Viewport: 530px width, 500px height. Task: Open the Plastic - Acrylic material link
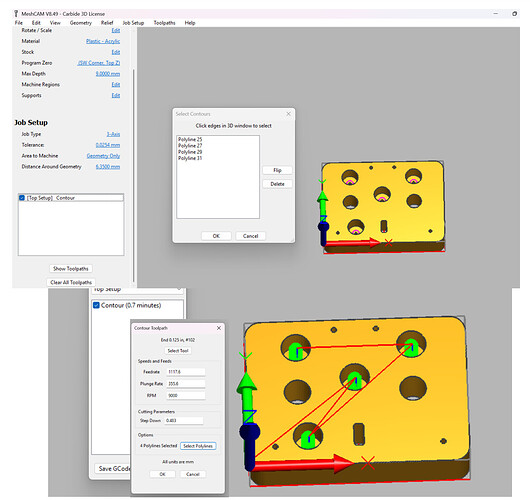[x=103, y=41]
